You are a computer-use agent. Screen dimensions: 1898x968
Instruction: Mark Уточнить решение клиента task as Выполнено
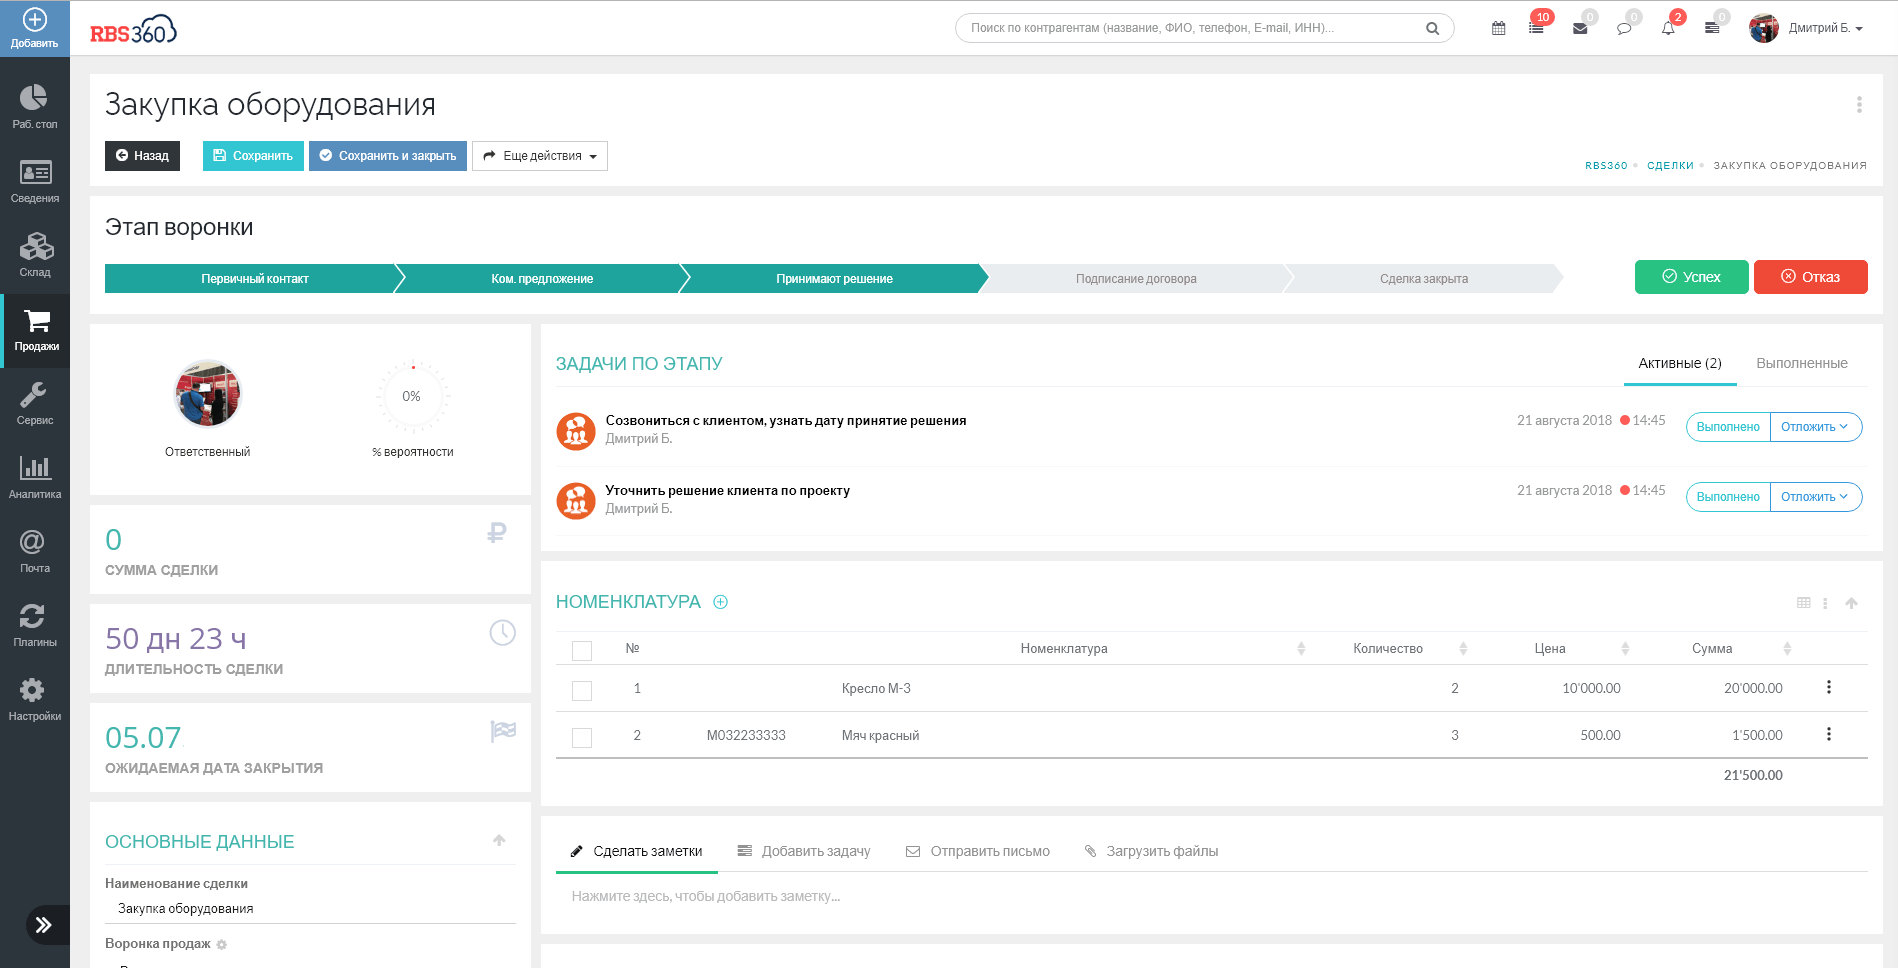(x=1728, y=497)
